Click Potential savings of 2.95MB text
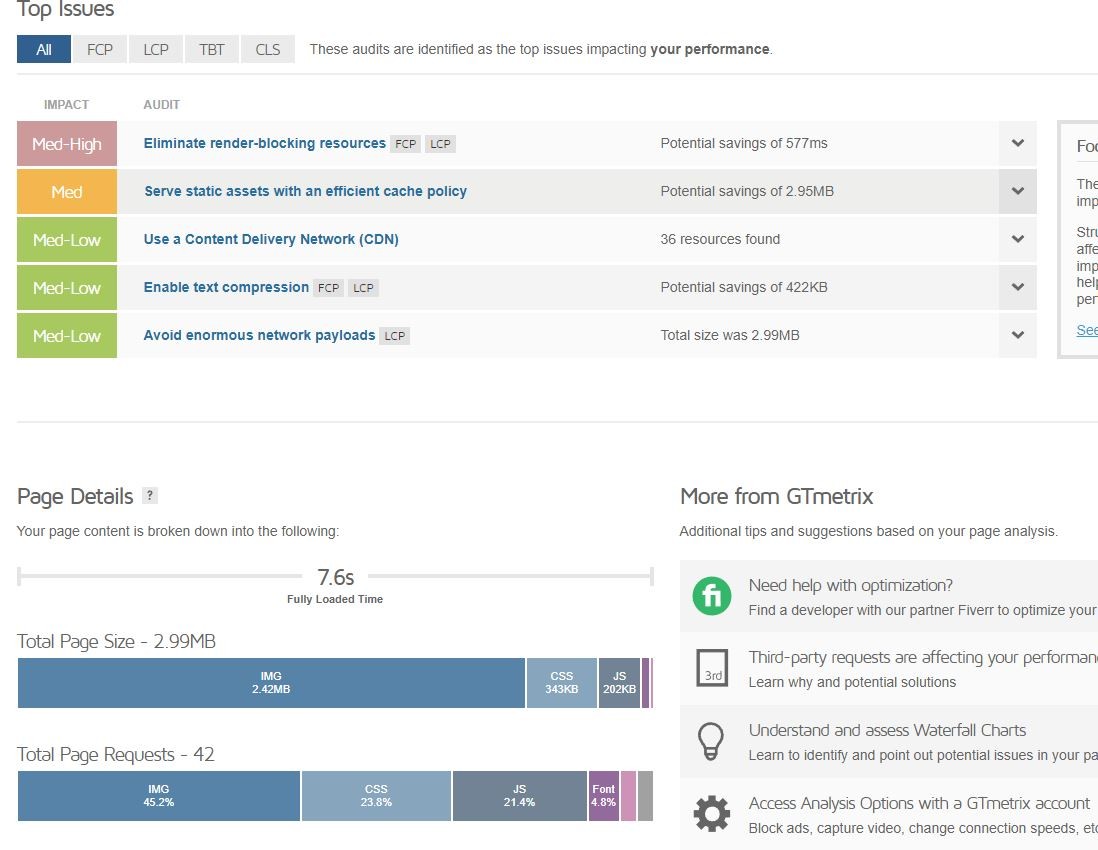This screenshot has width=1098, height=850. tap(747, 191)
